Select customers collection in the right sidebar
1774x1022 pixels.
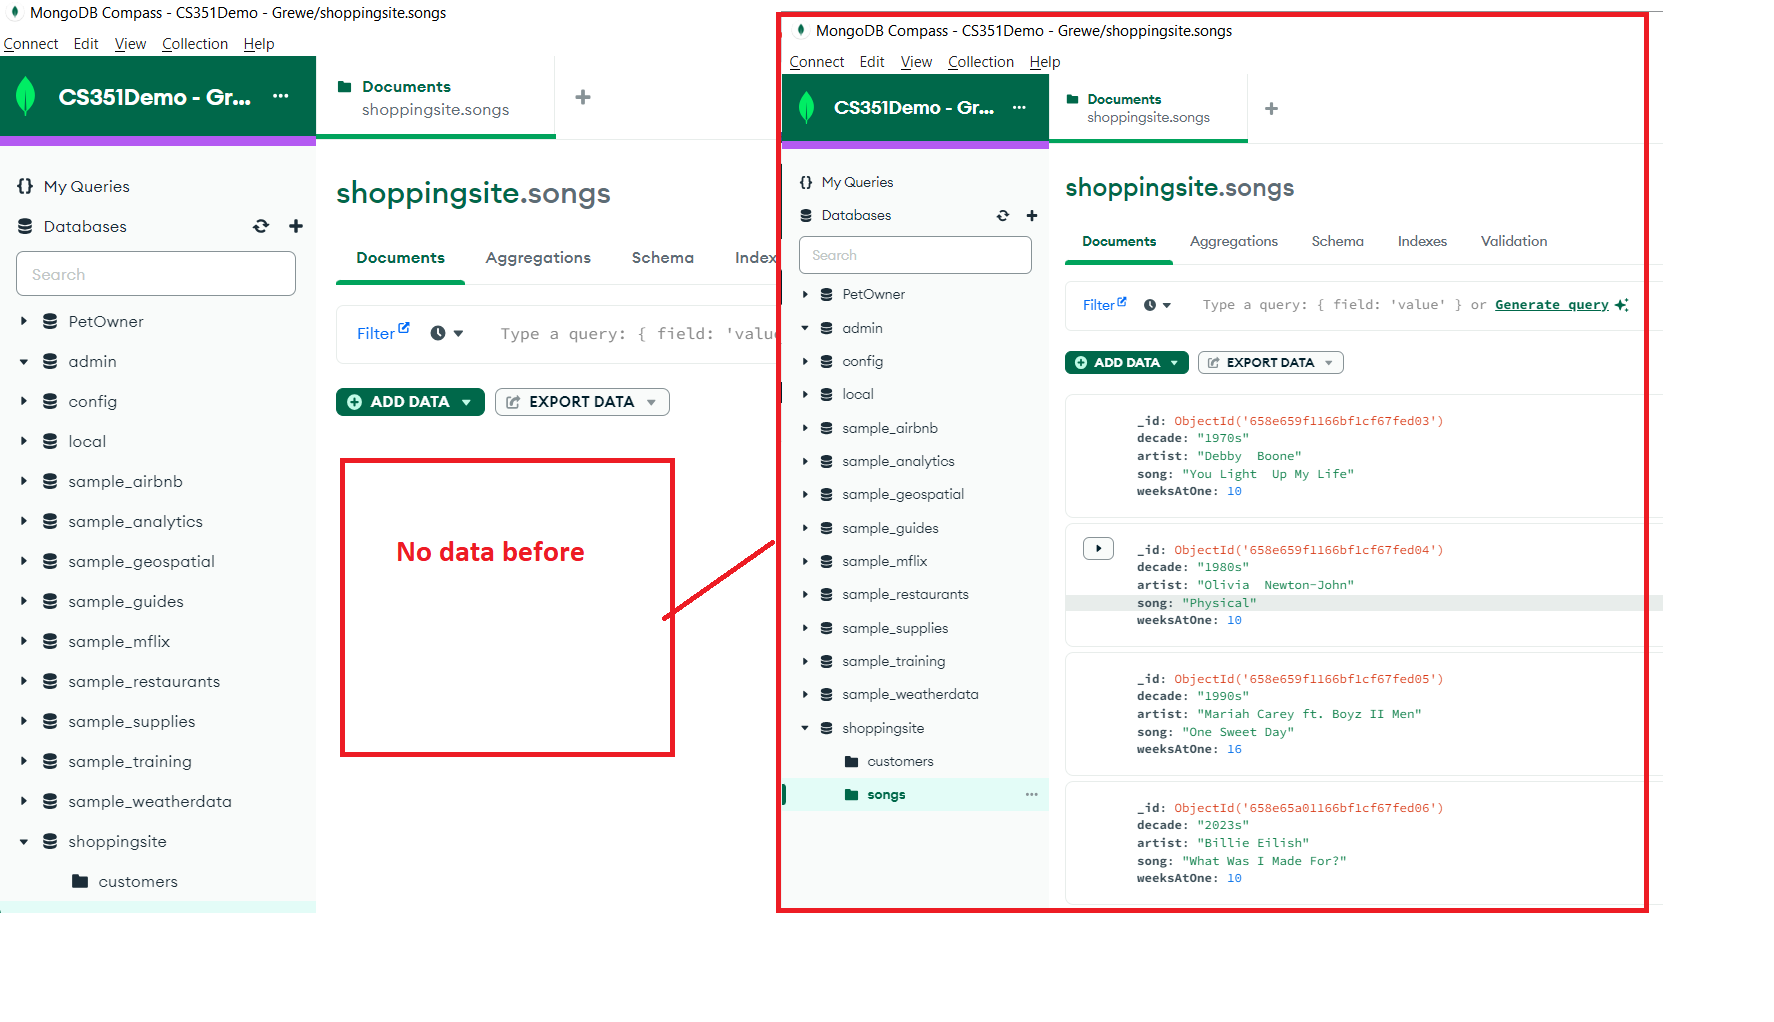click(x=900, y=762)
